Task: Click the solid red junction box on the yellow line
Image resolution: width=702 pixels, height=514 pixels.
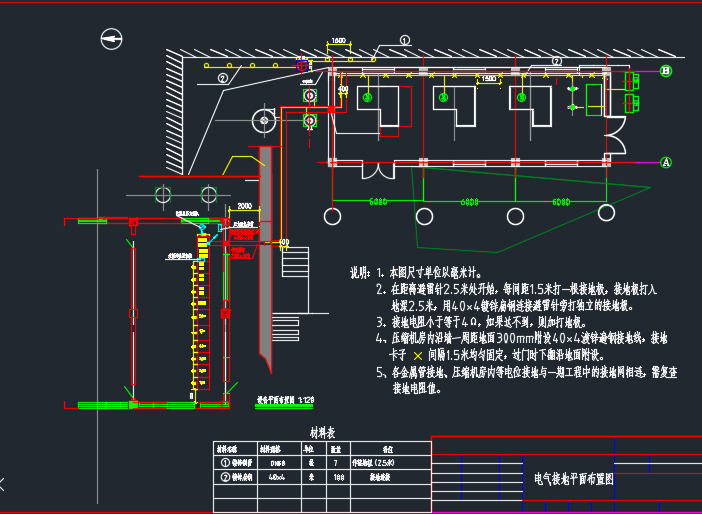Action: click(x=331, y=109)
